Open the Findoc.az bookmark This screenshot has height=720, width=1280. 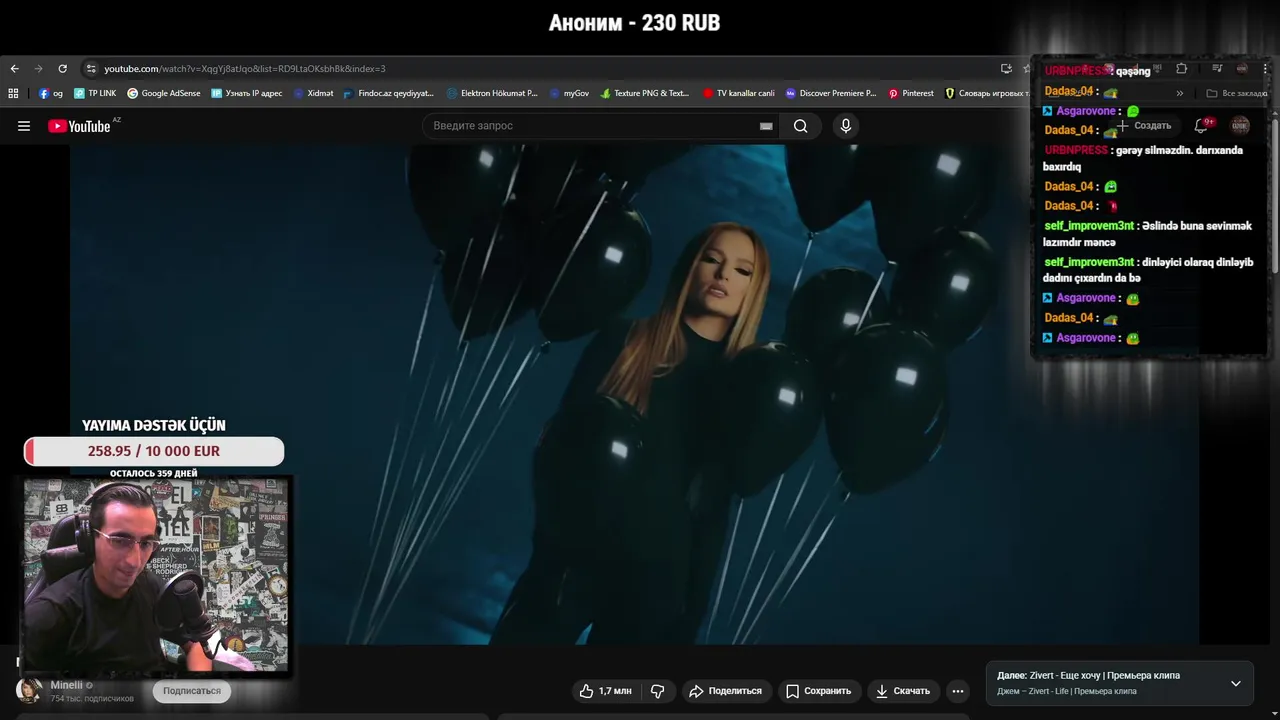(x=388, y=93)
